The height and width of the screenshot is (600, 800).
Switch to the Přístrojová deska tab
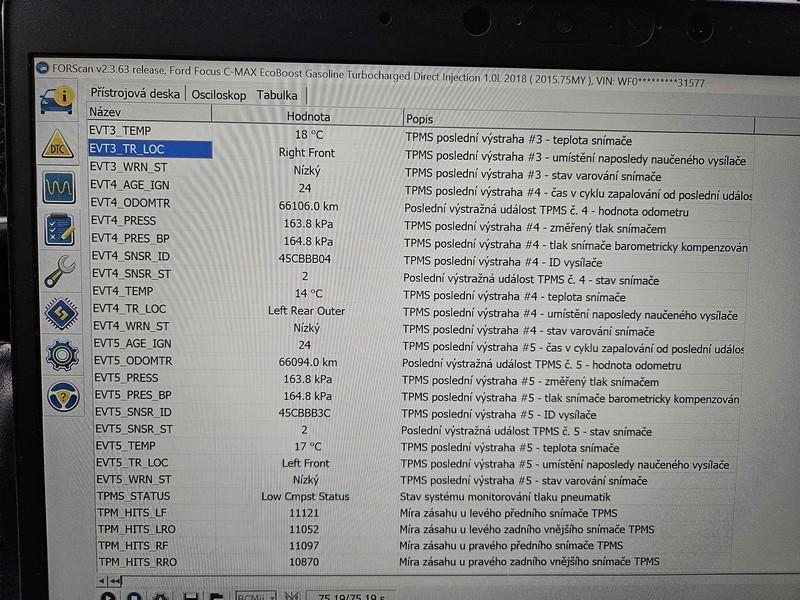pyautogui.click(x=136, y=94)
